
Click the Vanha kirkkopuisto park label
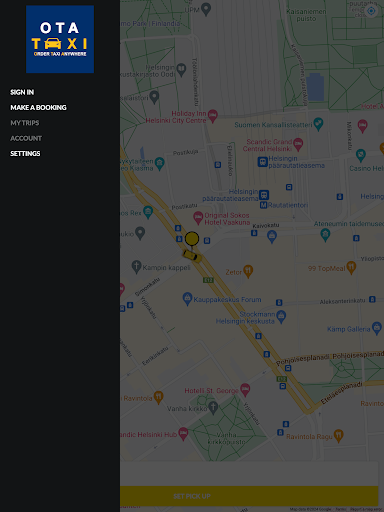coord(226,438)
